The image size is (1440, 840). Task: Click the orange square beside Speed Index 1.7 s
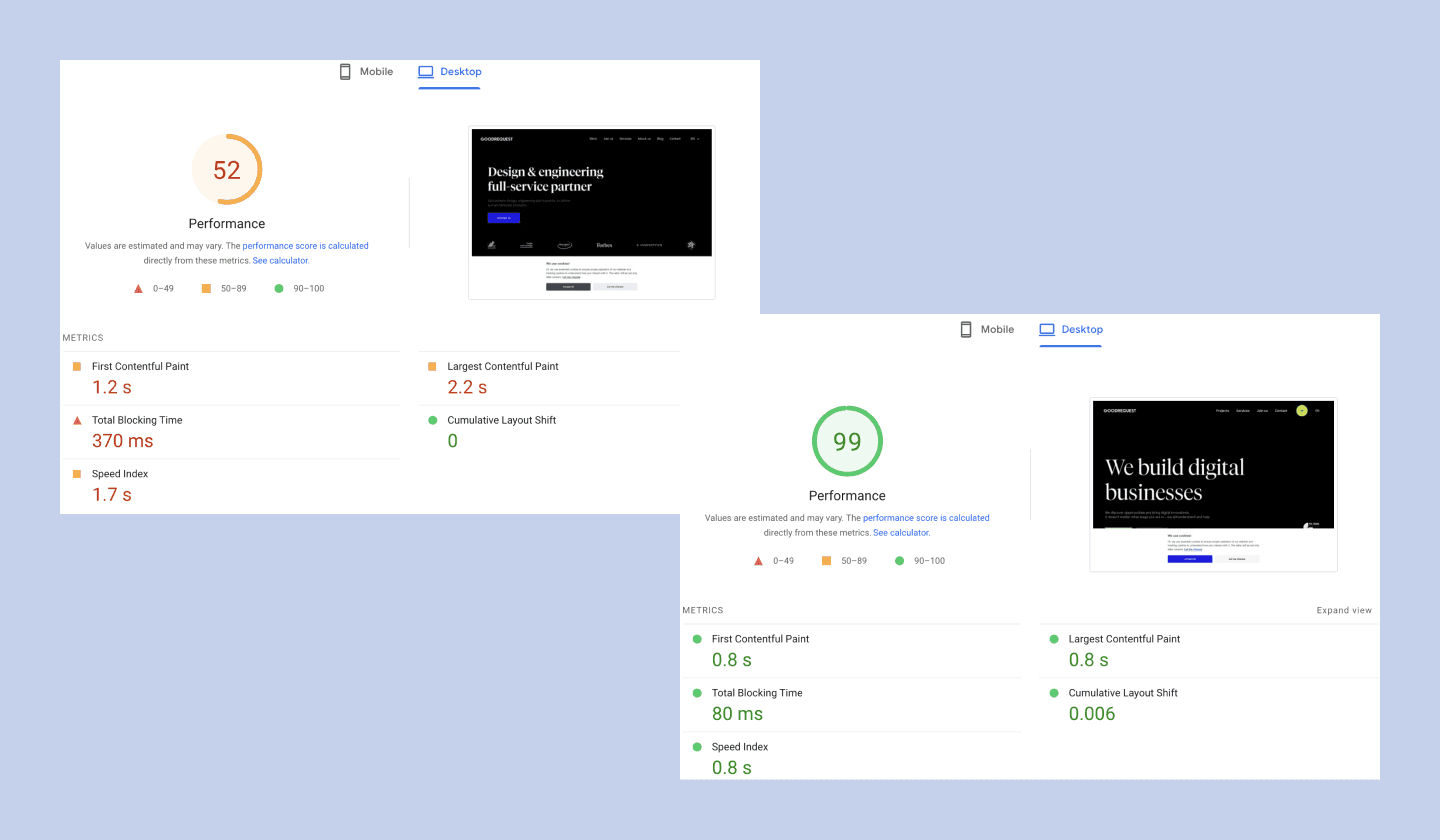[77, 474]
